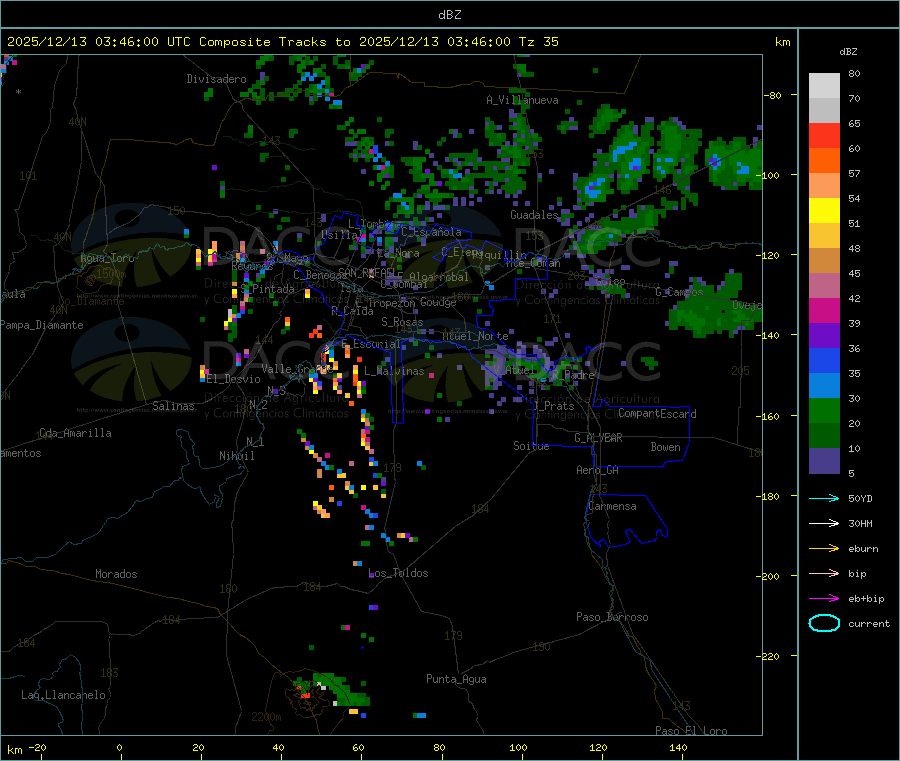The image size is (900, 761).
Task: Click the Morados map label
Action: [116, 574]
